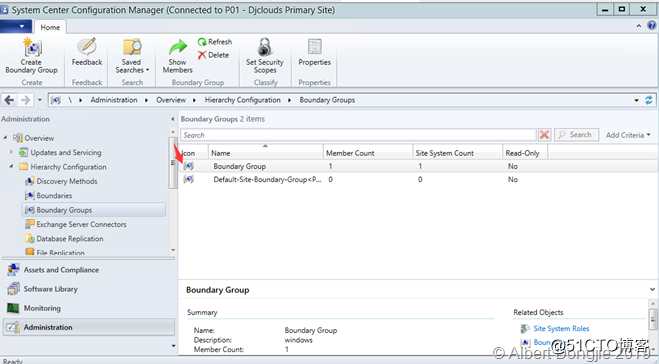Open the navigation history dropdown arrow
This screenshot has height=364, width=659.
[x=40, y=100]
